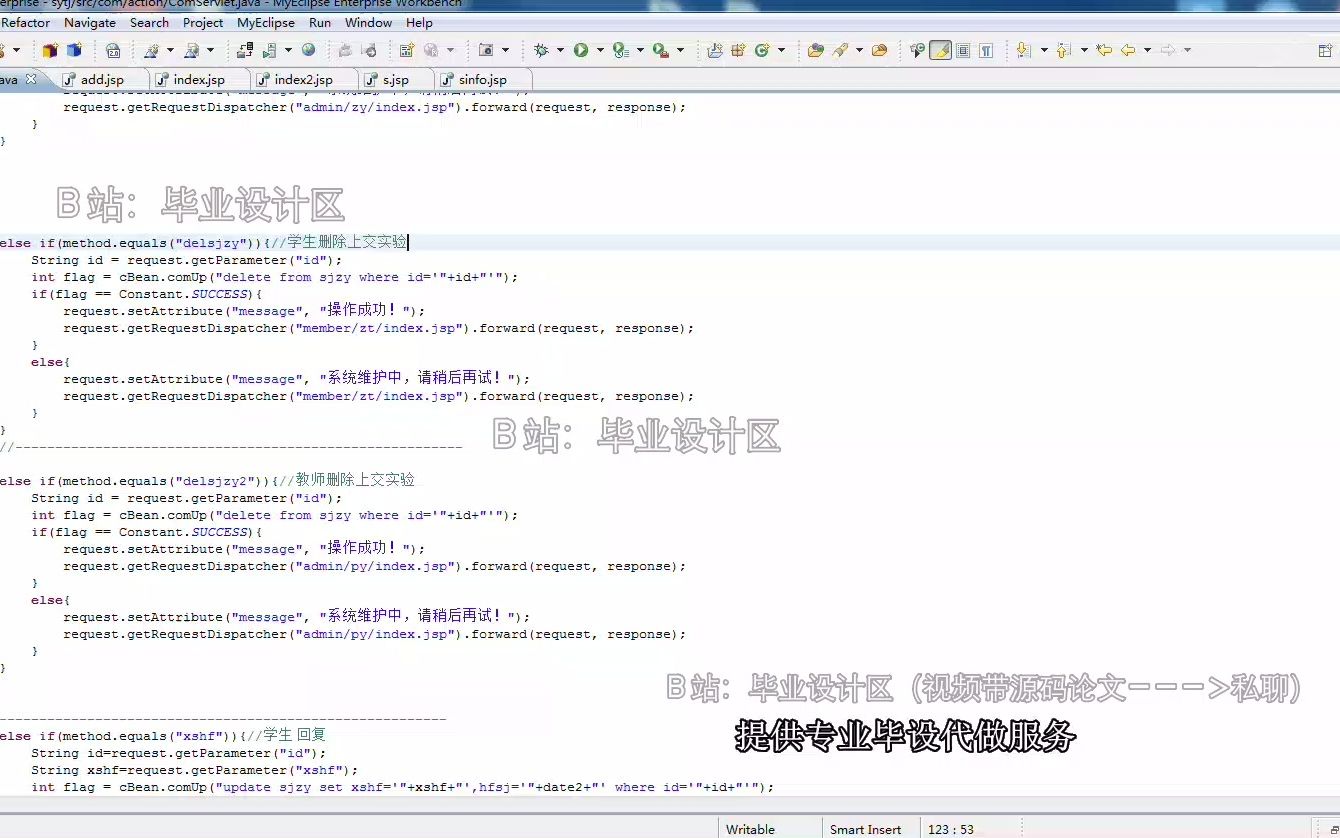Click the new Java project icon

(x=715, y=50)
